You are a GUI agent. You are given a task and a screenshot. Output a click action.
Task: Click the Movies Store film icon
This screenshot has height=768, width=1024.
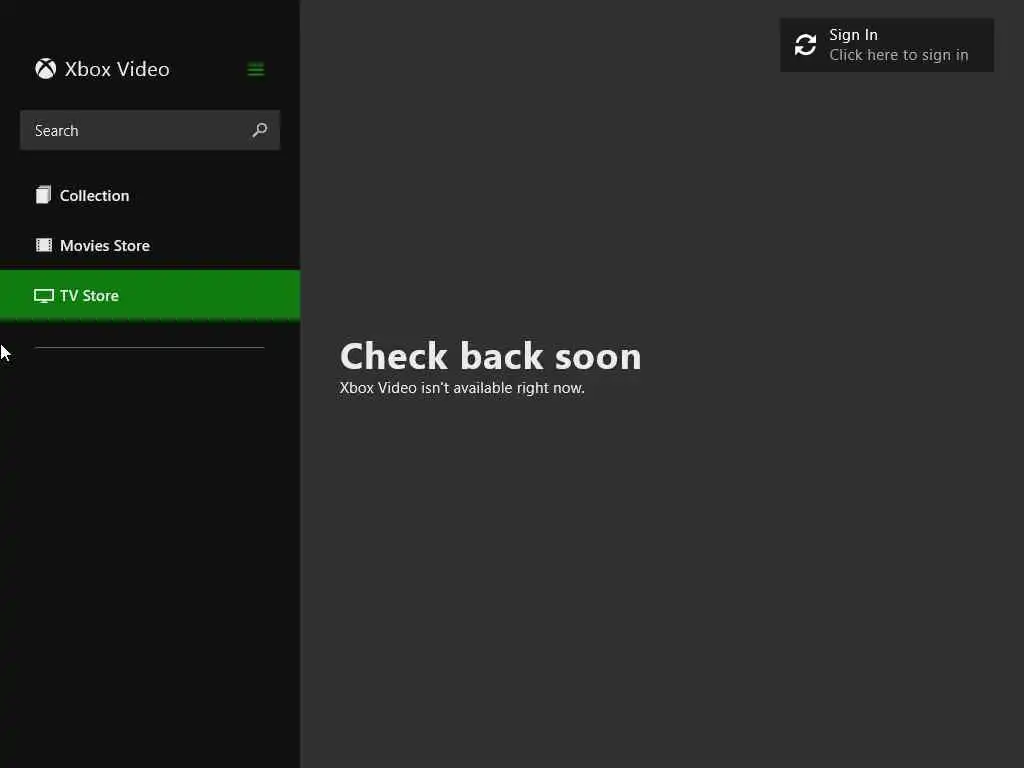(x=44, y=245)
